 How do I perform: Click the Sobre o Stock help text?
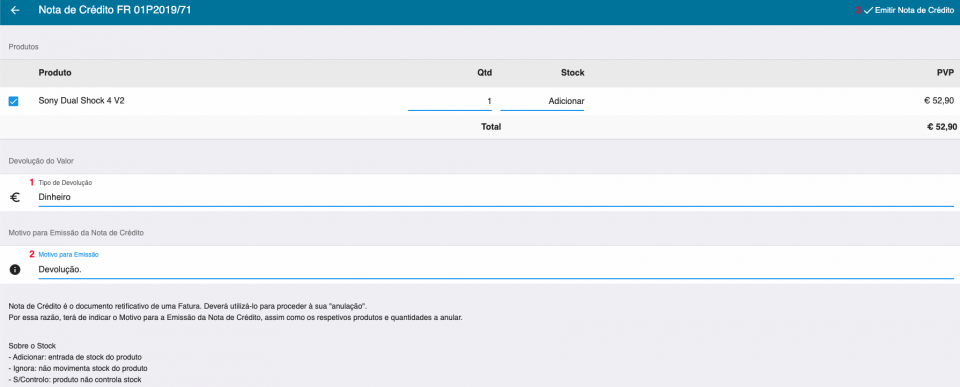pyautogui.click(x=32, y=346)
